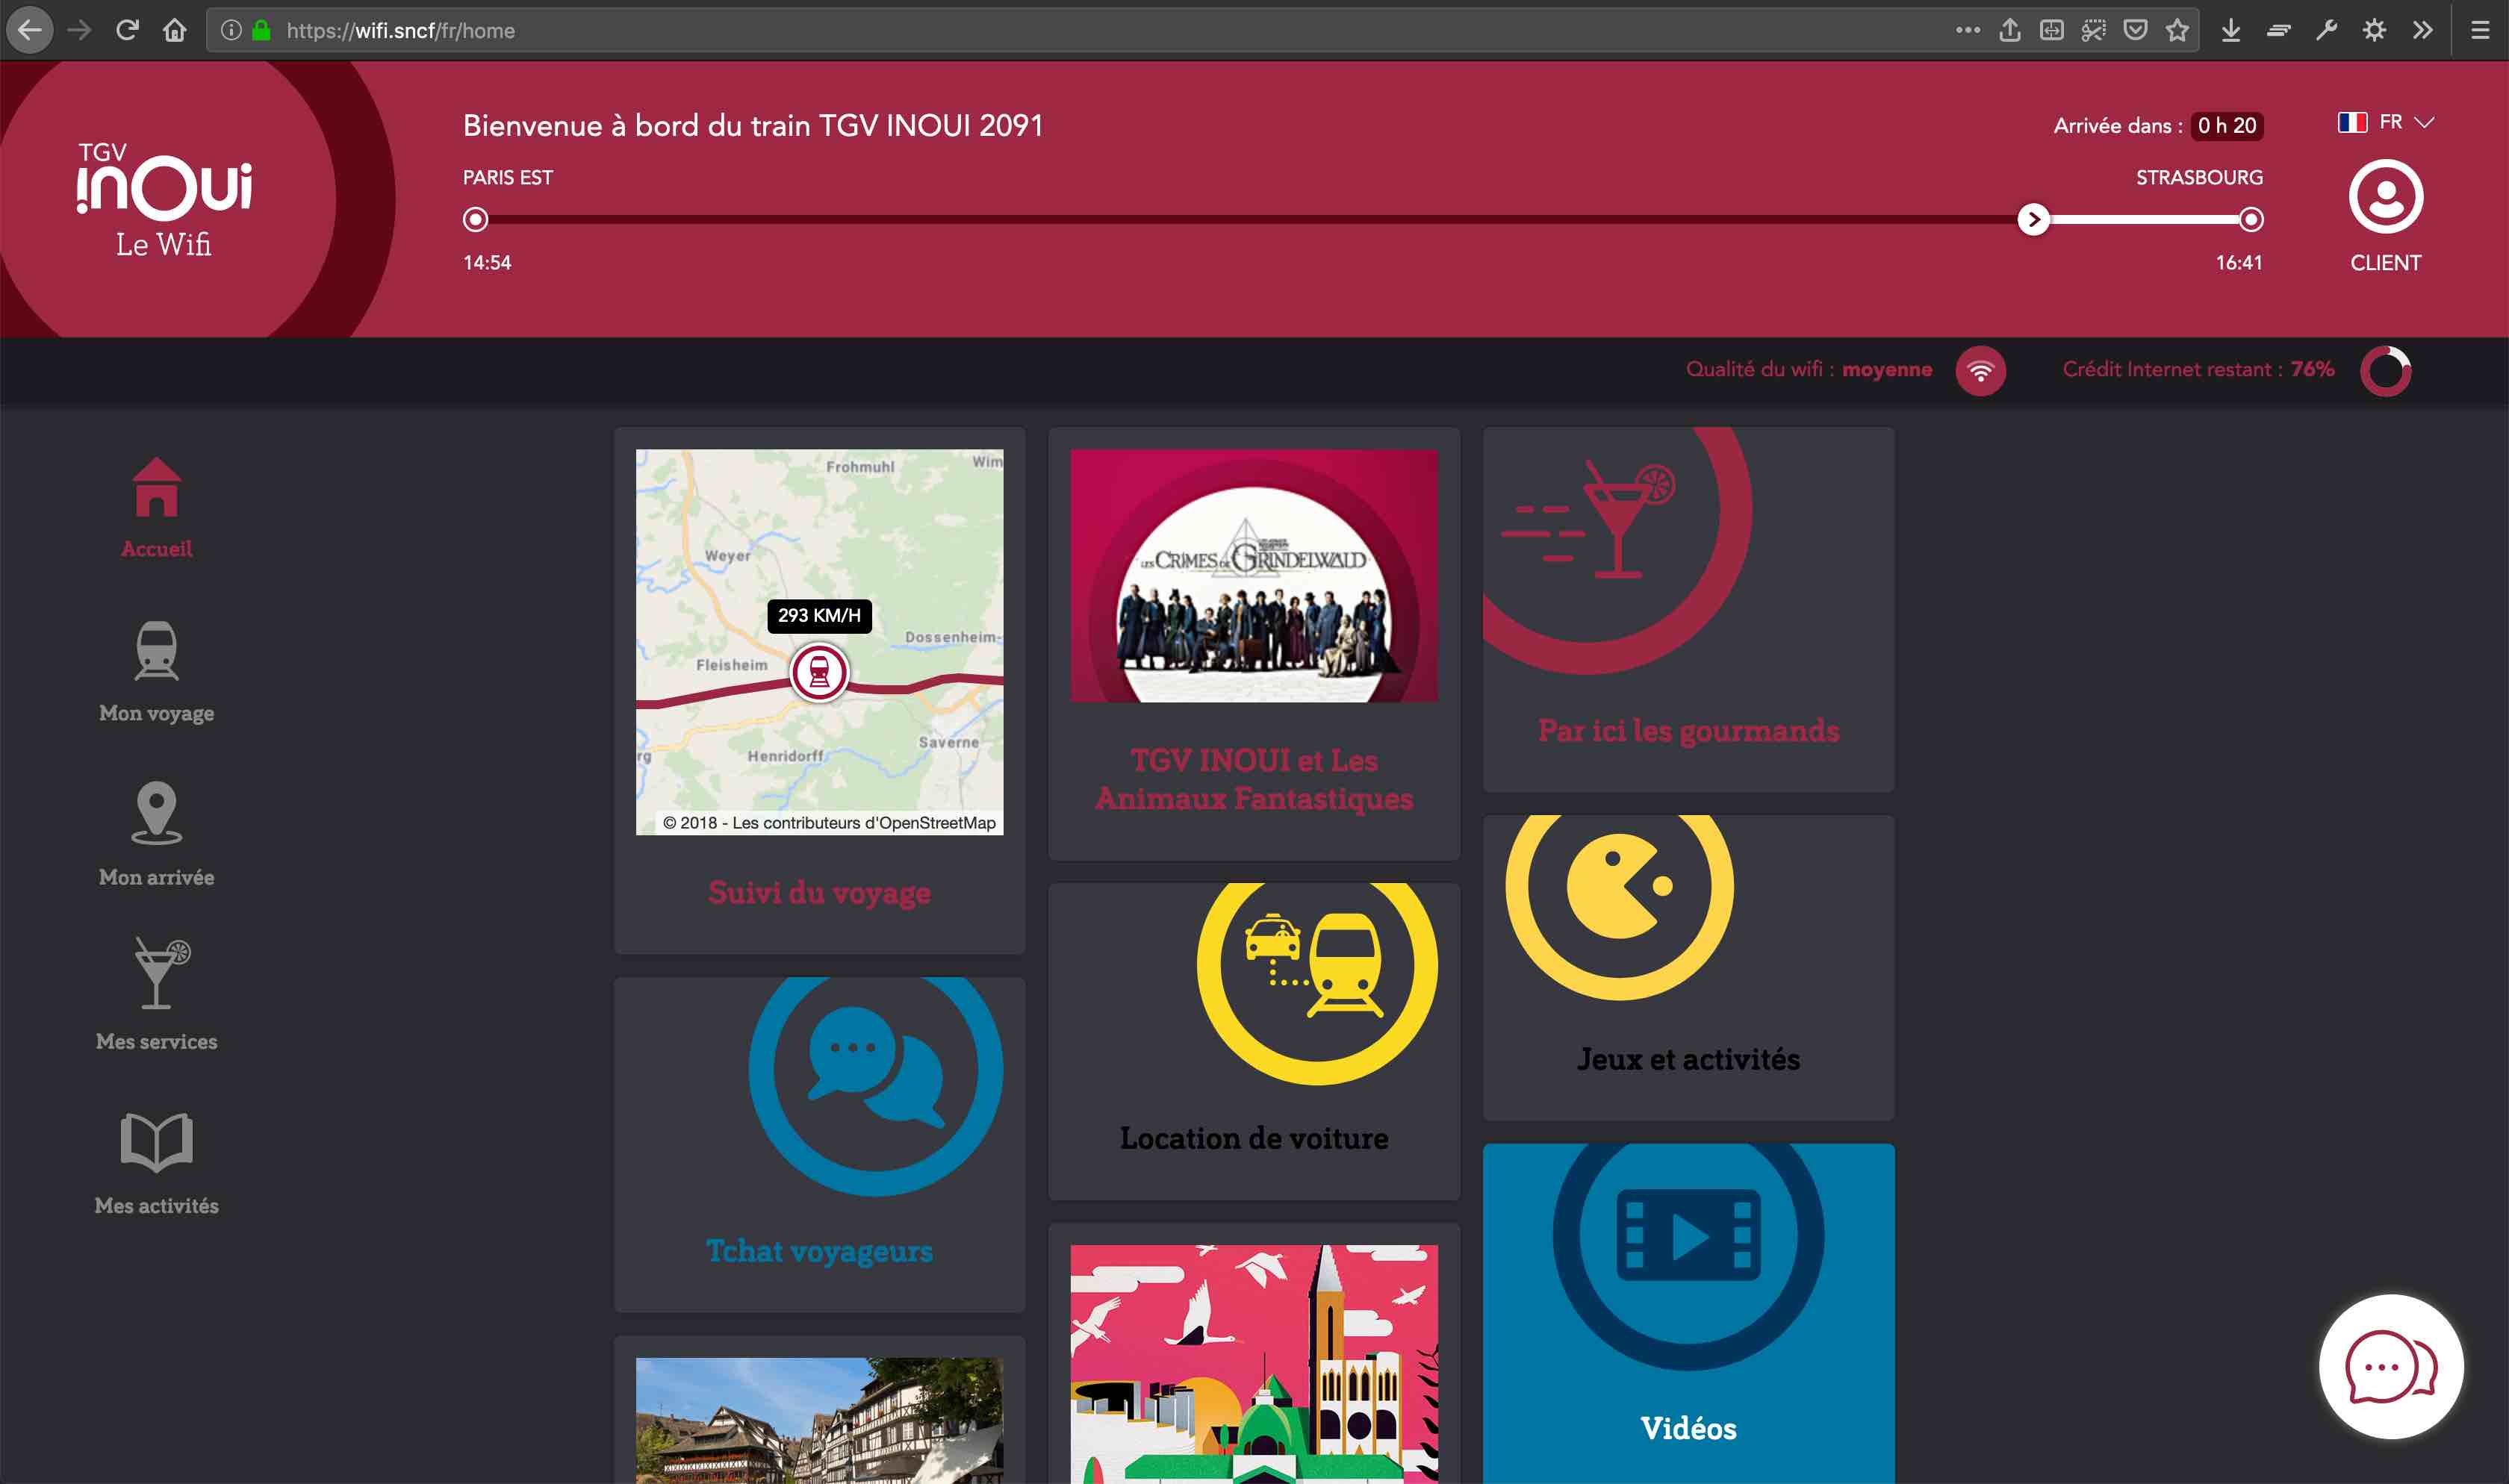Image resolution: width=2509 pixels, height=1484 pixels.
Task: Click the Strasbourg arrival point marker
Action: [x=2251, y=219]
